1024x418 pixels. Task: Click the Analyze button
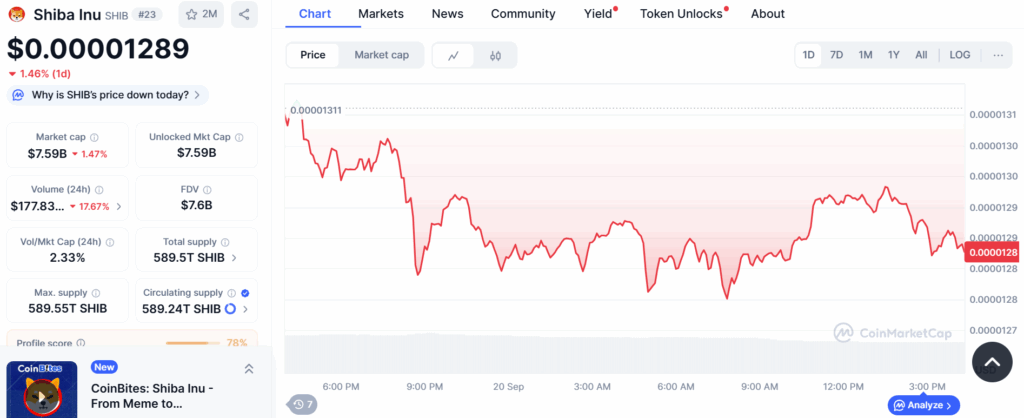click(x=923, y=405)
